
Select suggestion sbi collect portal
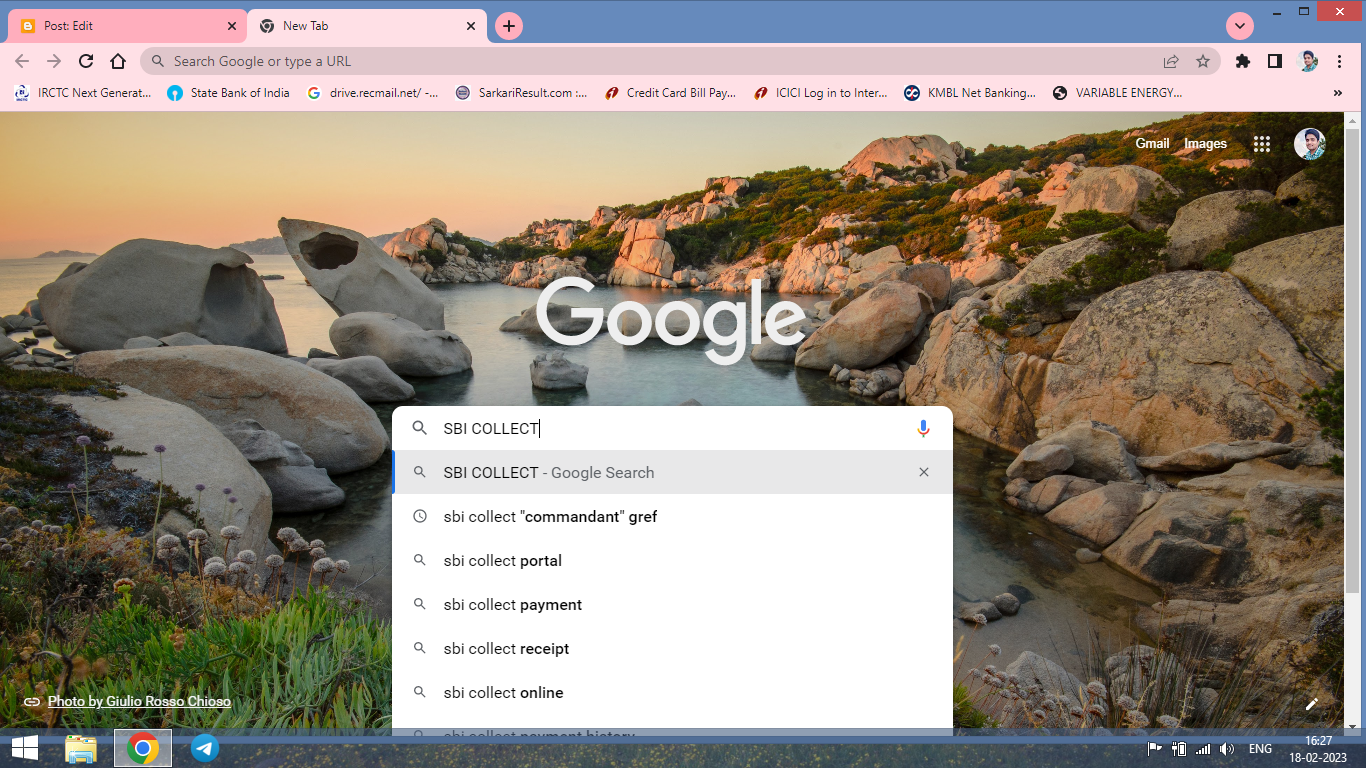click(672, 560)
